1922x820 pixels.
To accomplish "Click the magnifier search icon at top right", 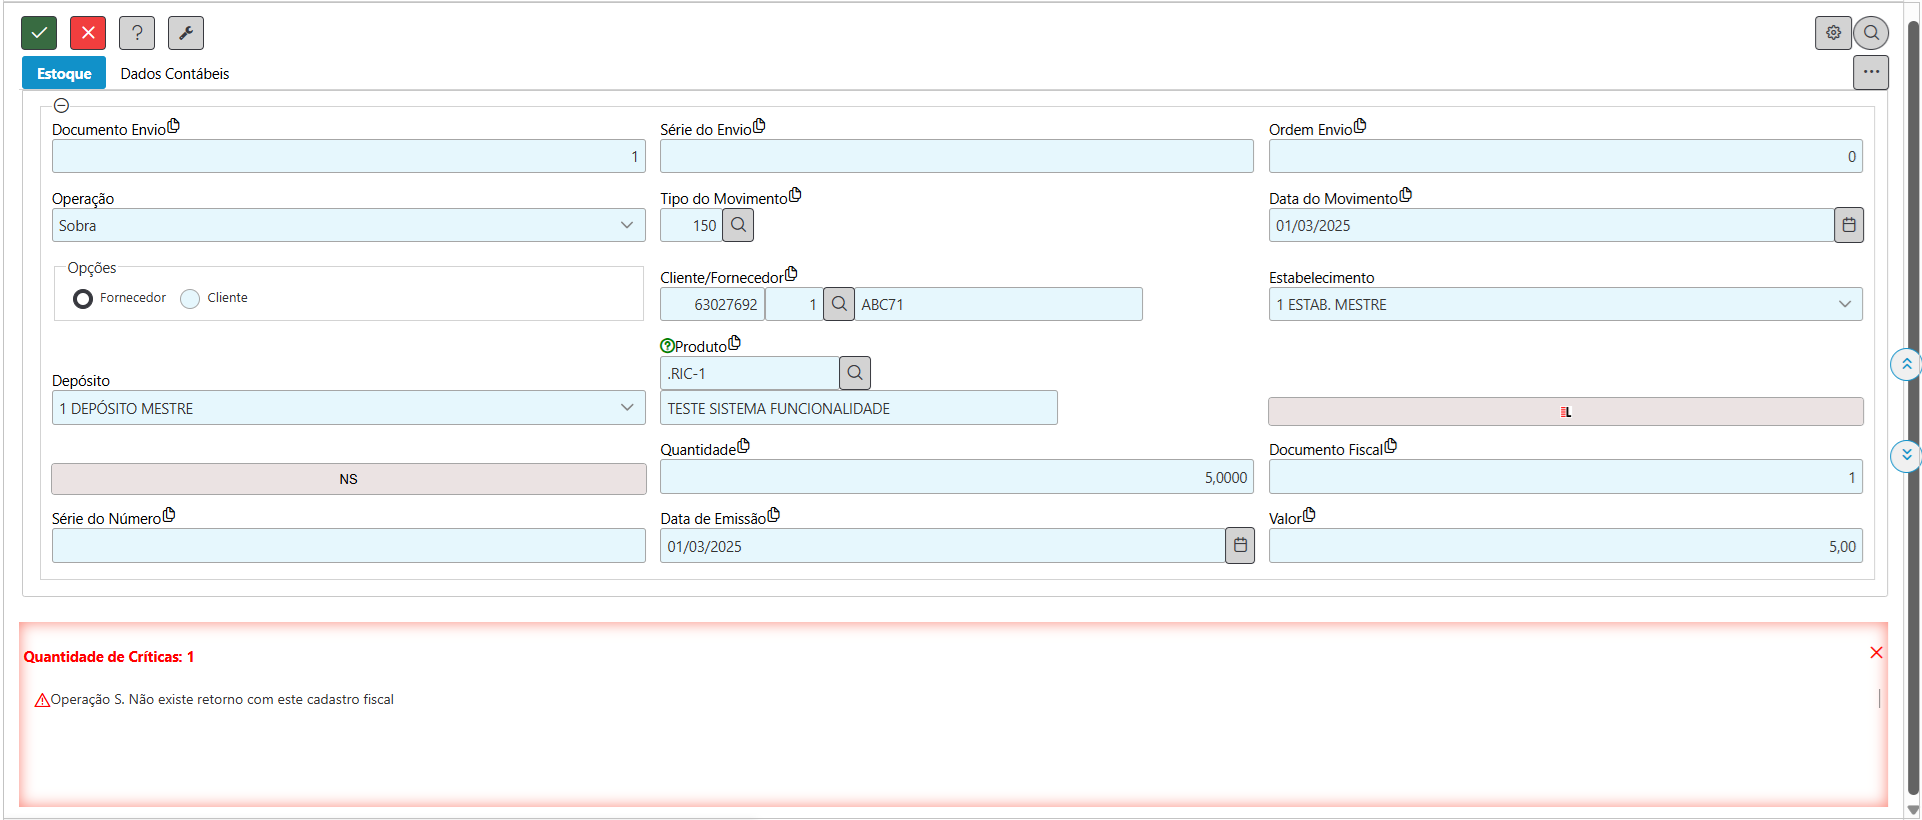I will 1871,33.
